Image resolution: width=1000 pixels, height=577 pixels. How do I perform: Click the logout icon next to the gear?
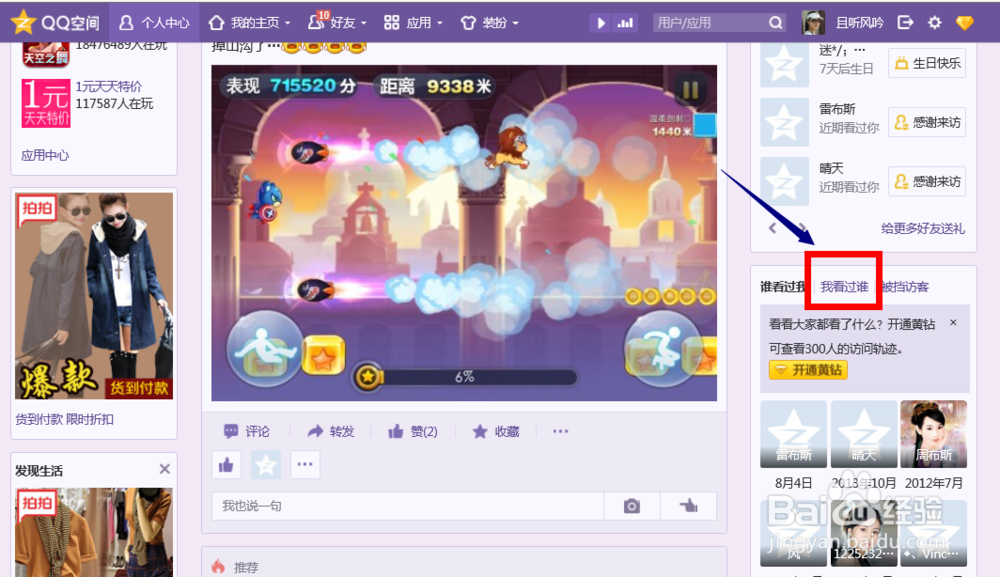point(905,21)
